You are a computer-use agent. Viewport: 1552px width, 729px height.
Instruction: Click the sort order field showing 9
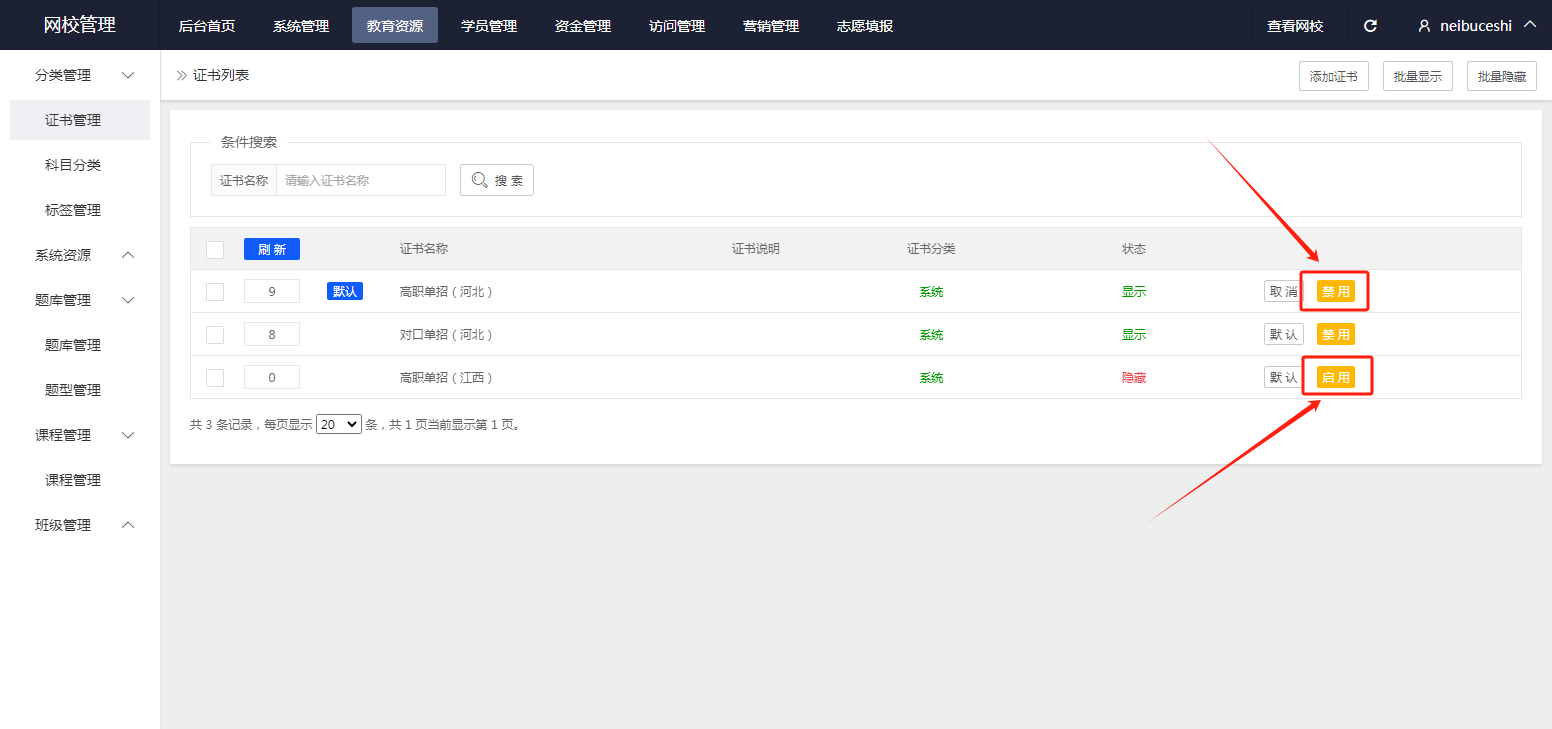pyautogui.click(x=272, y=292)
